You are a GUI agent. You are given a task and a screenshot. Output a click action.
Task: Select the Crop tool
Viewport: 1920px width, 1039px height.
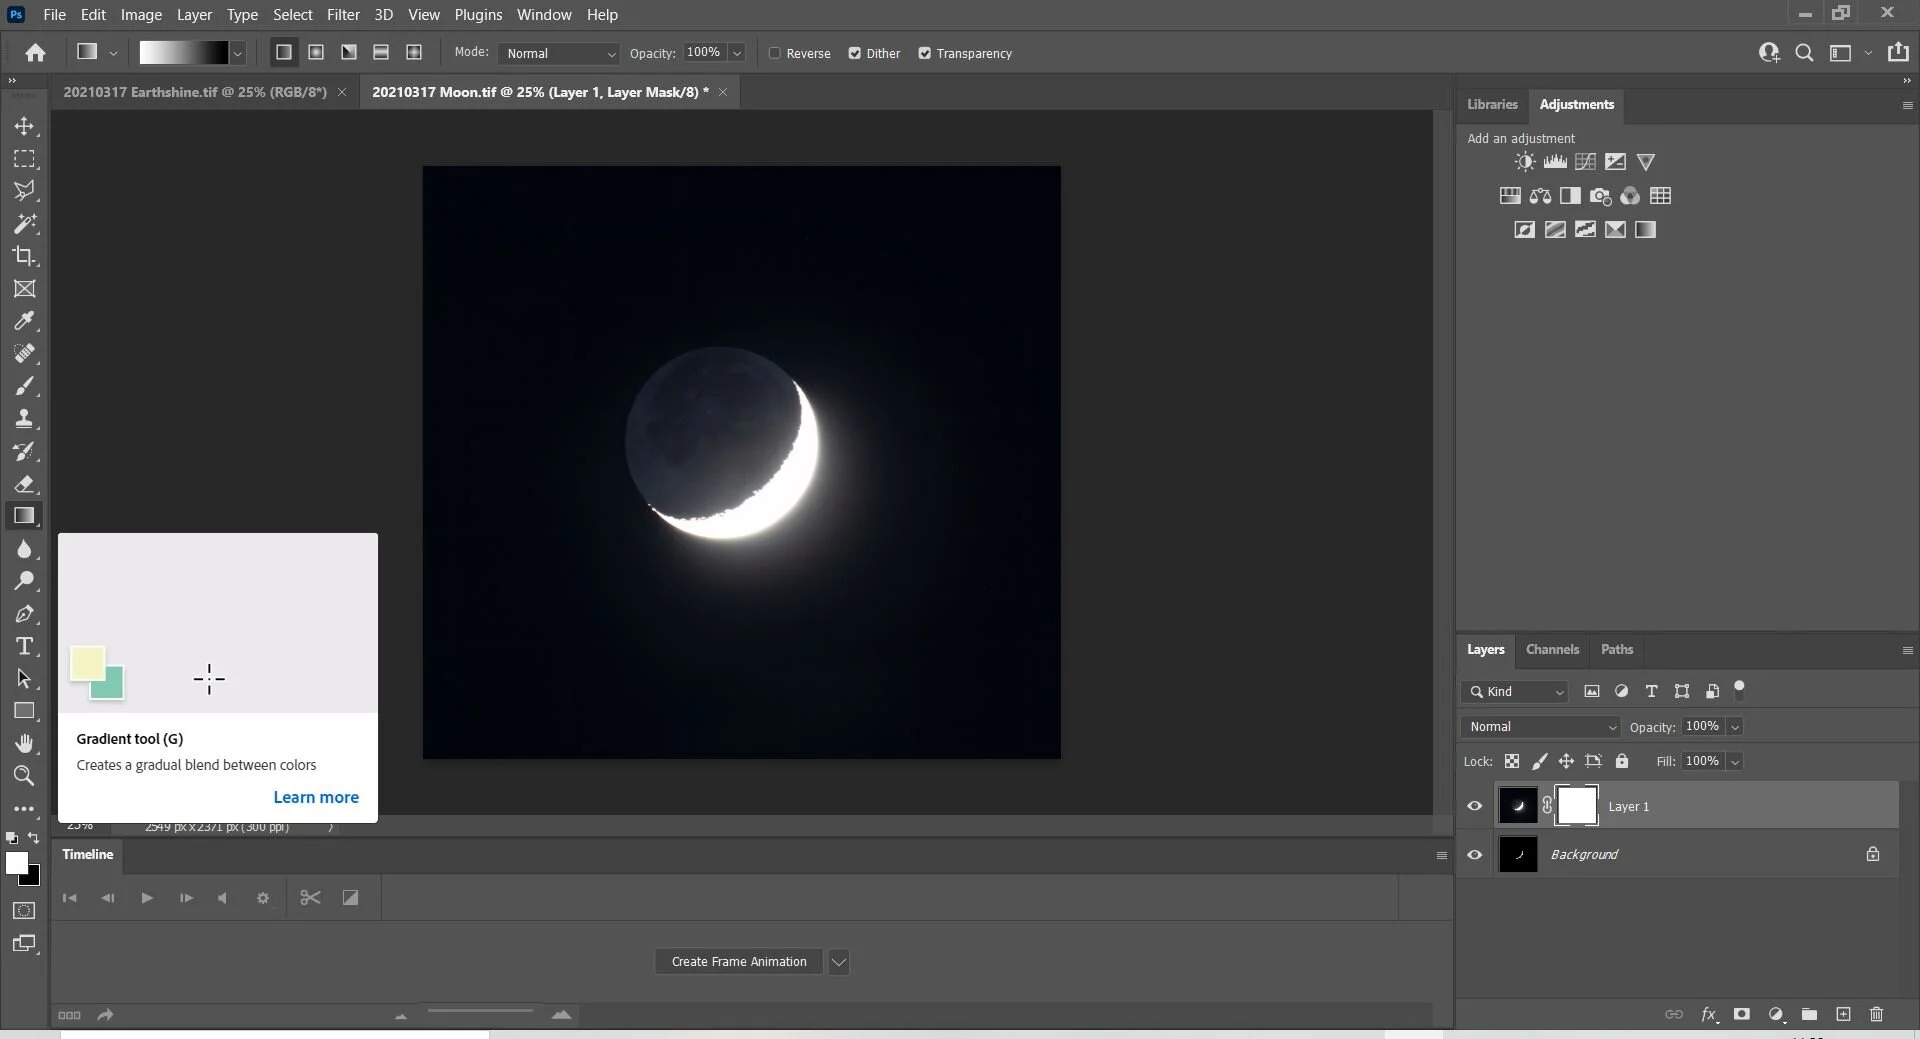click(x=25, y=257)
